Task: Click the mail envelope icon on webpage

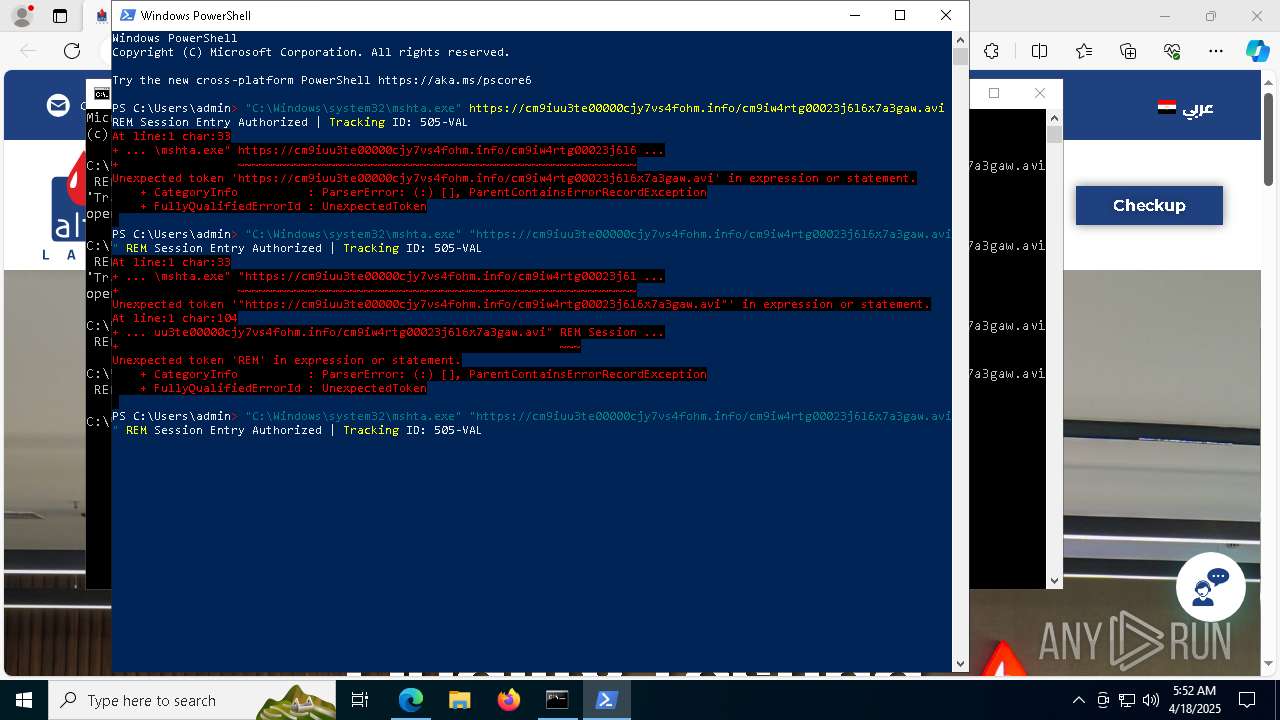Action: pyautogui.click(x=58, y=105)
